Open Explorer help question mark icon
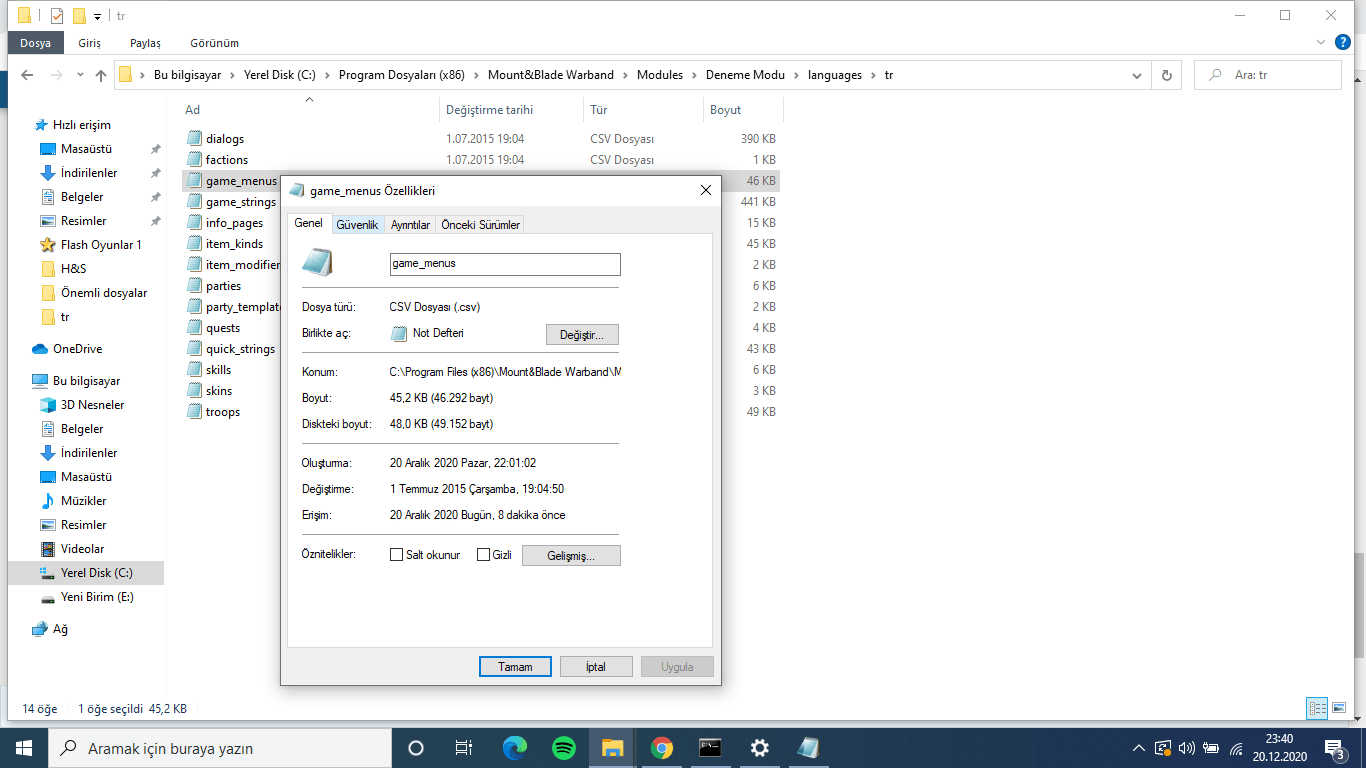The height and width of the screenshot is (768, 1366). (1343, 42)
